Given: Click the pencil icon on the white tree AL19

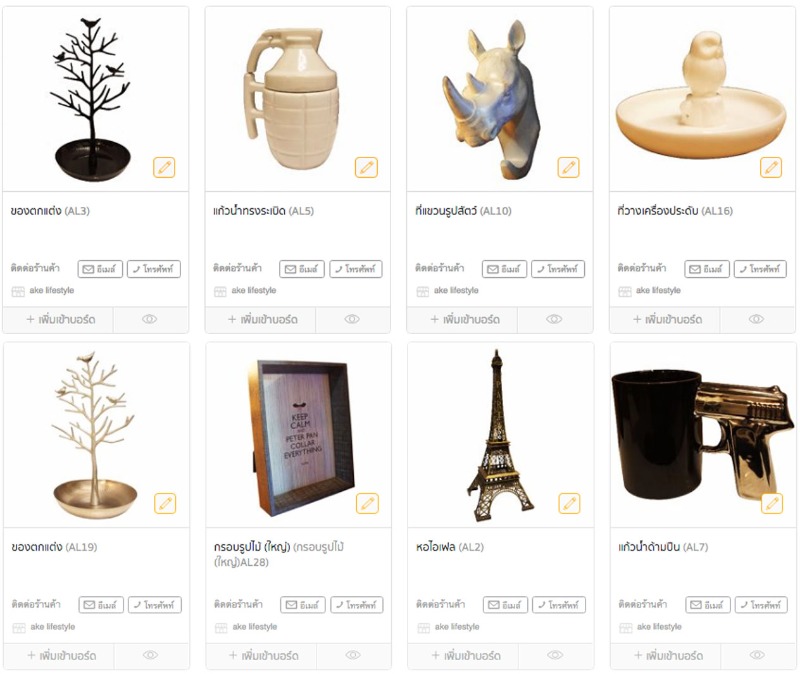Looking at the screenshot, I should (165, 504).
